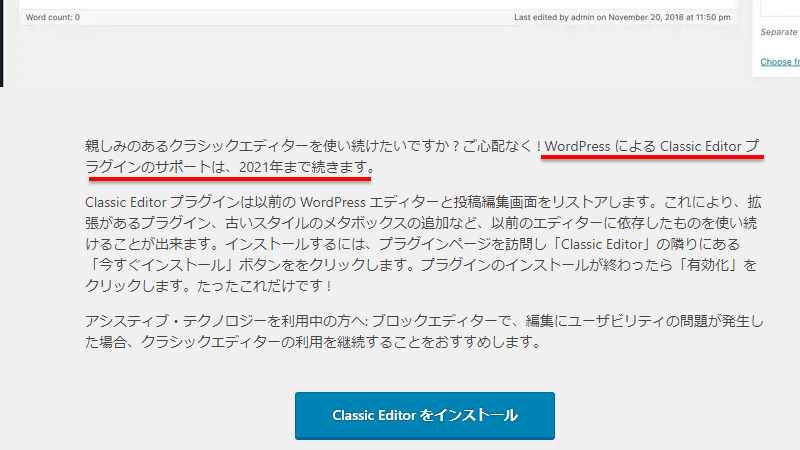Click the Word count: 0 text
This screenshot has height=450, width=800.
(53, 17)
